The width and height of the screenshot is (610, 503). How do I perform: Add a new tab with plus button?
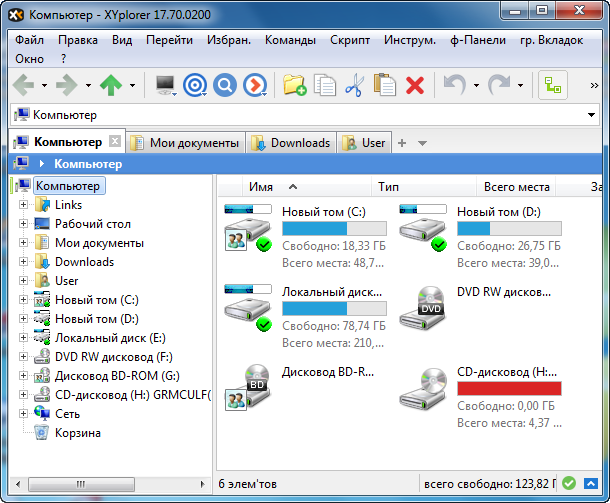(x=402, y=143)
